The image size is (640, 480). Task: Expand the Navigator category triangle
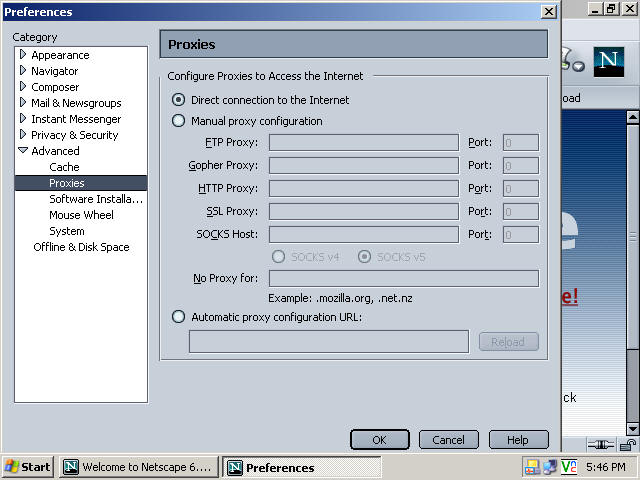(x=23, y=70)
